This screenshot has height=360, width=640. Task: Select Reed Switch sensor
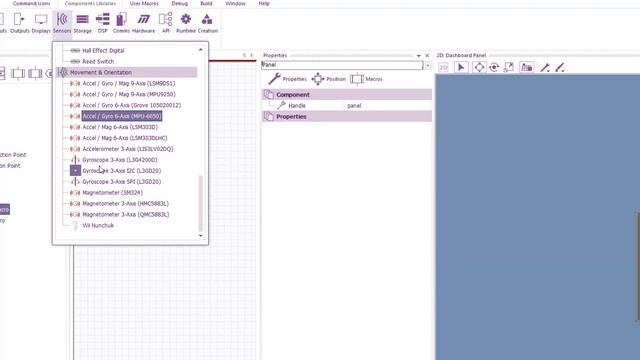(98, 62)
